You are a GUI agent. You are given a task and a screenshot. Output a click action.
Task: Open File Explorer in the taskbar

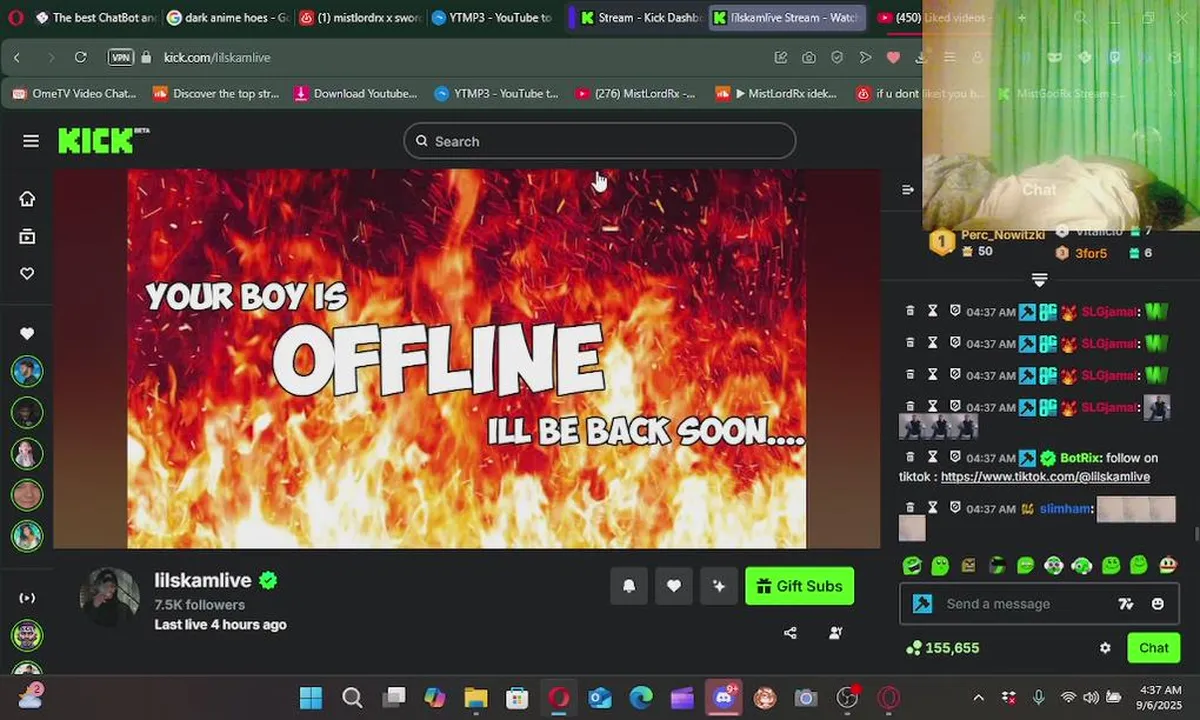(x=475, y=697)
